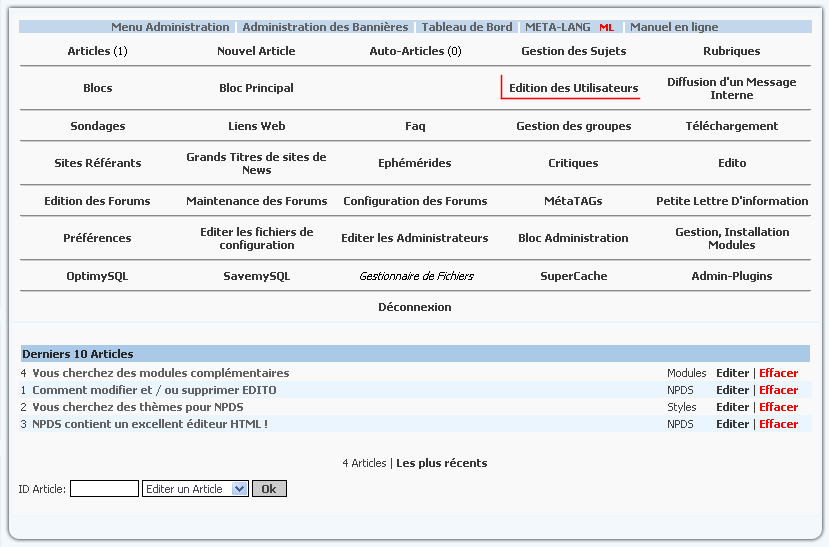Launch the Gestionnaire de Fichiers

click(416, 276)
